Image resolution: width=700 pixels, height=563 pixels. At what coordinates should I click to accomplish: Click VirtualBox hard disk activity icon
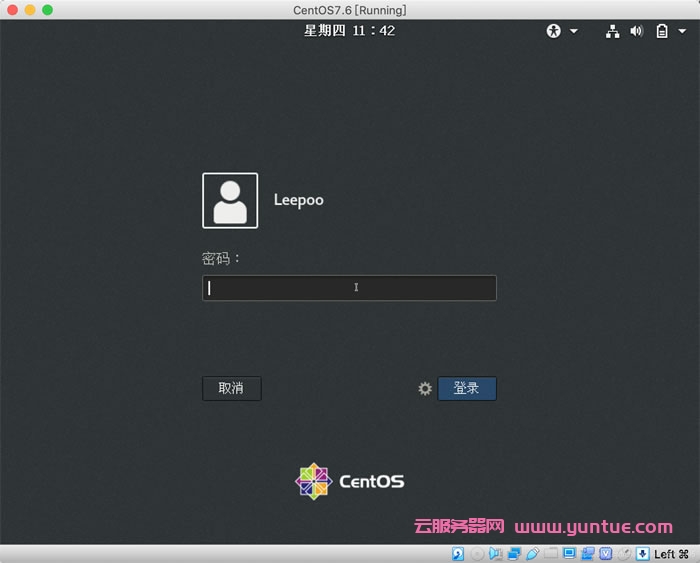click(x=458, y=553)
